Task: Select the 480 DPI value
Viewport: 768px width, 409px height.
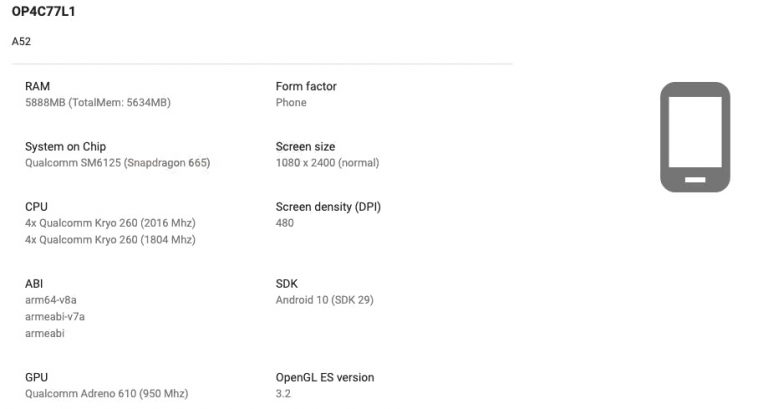Action: [x=286, y=223]
